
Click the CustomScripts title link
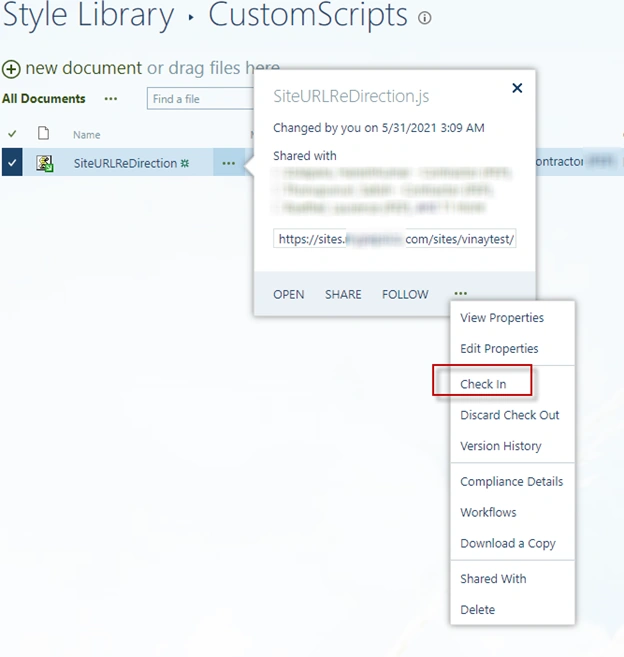[308, 16]
